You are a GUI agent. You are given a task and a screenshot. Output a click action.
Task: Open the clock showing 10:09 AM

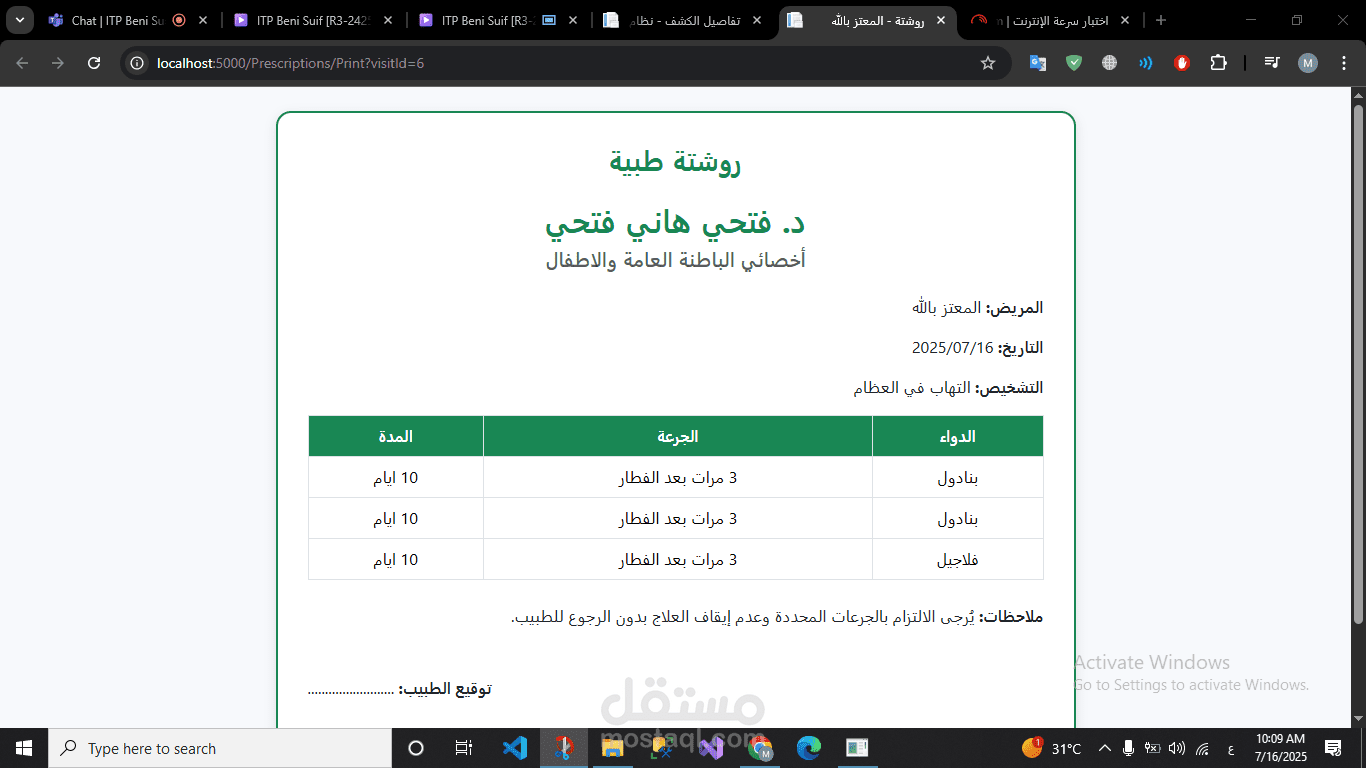pyautogui.click(x=1279, y=748)
